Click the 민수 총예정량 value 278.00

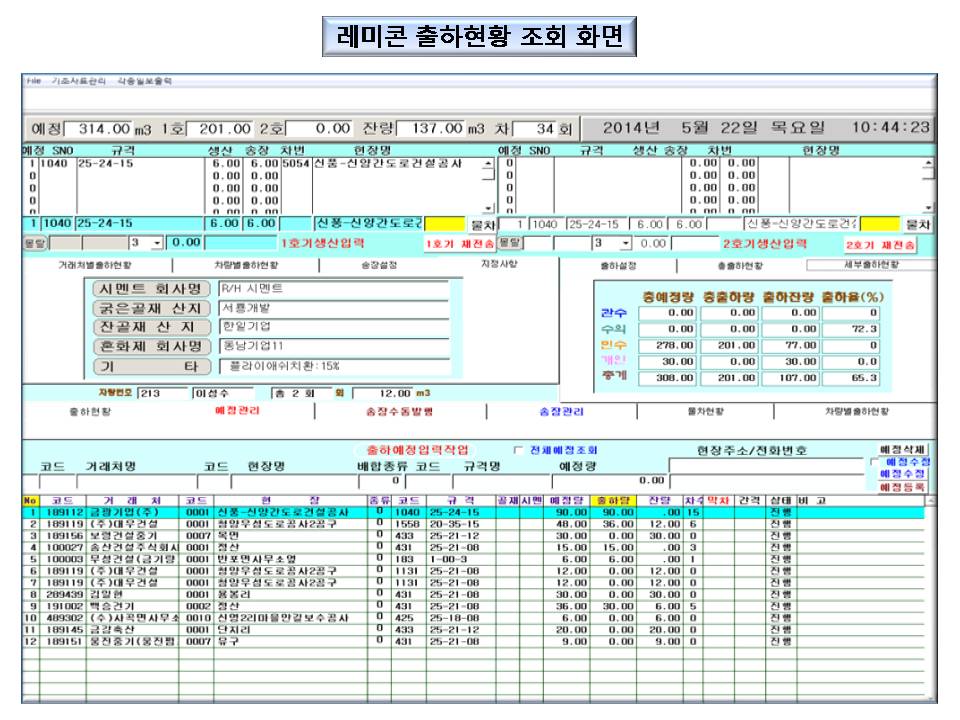[x=667, y=345]
